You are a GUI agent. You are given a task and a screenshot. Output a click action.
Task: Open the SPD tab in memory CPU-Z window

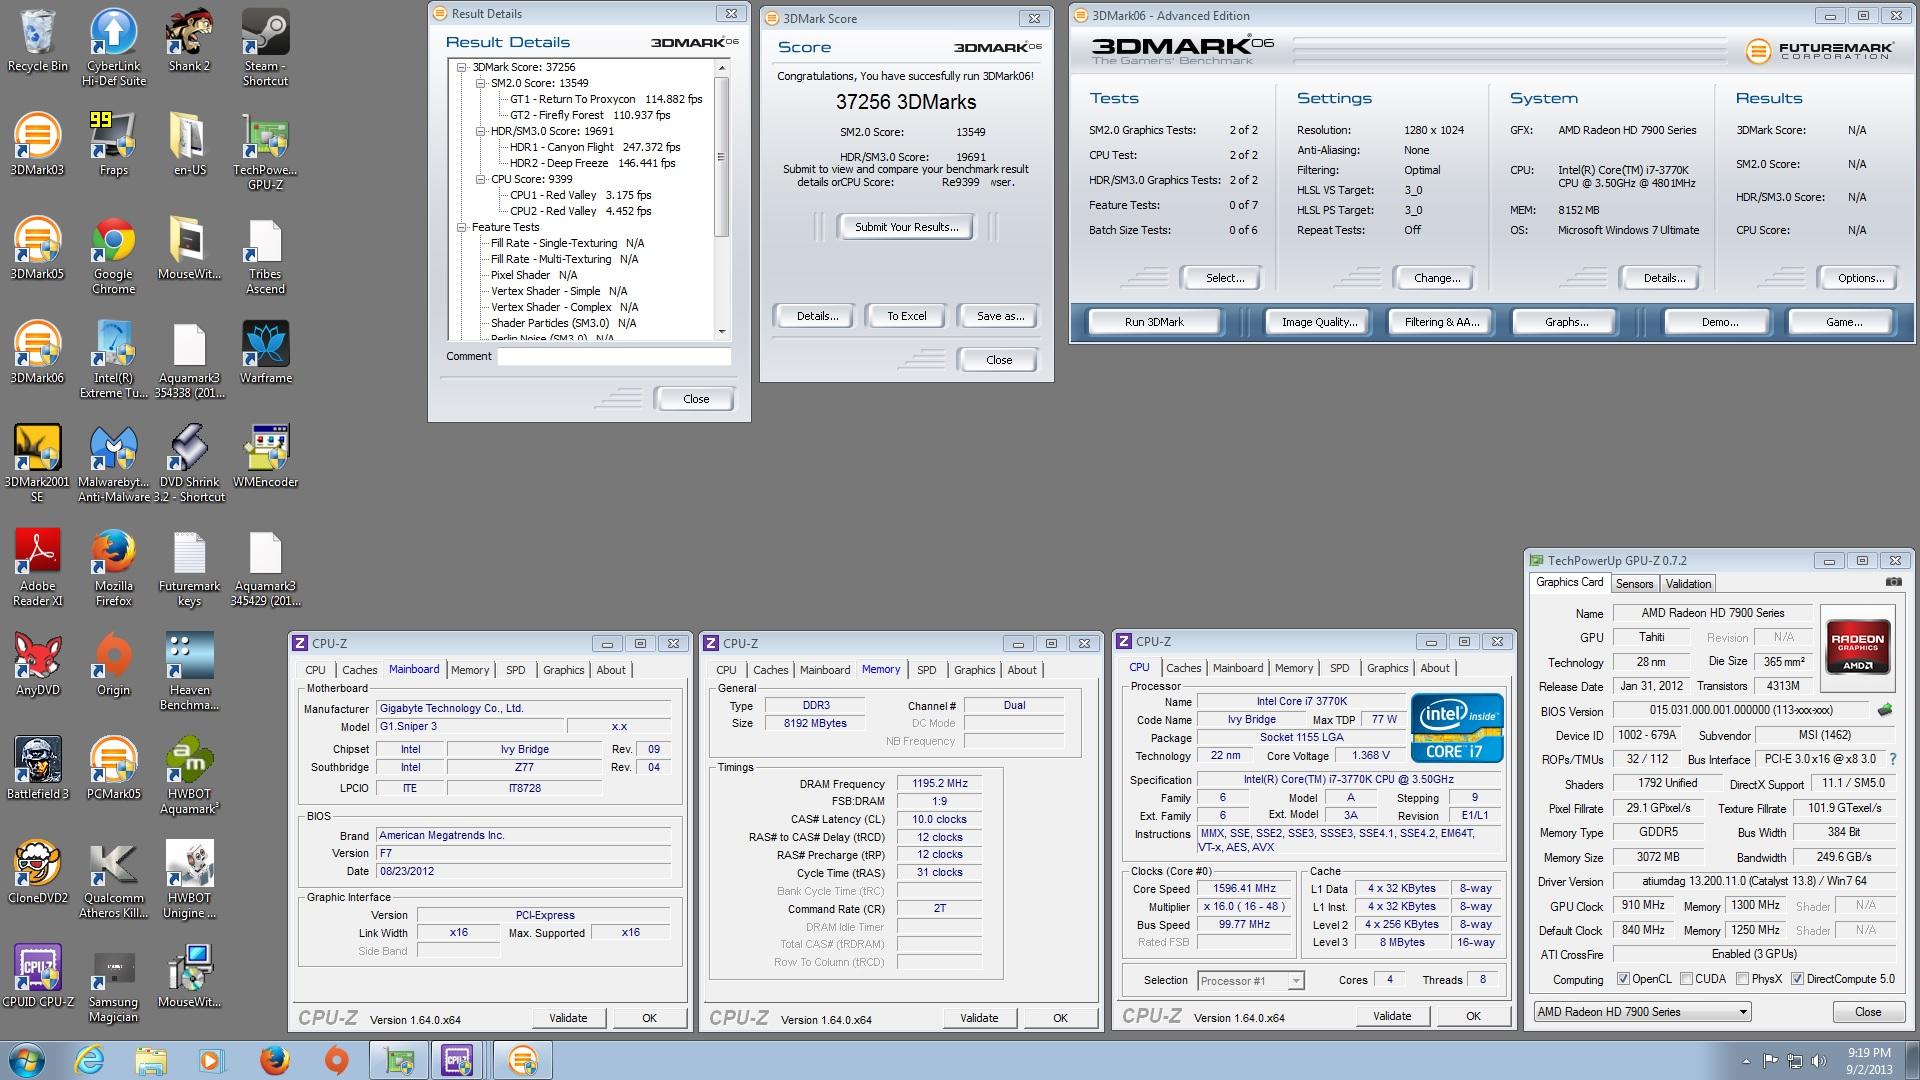927,670
